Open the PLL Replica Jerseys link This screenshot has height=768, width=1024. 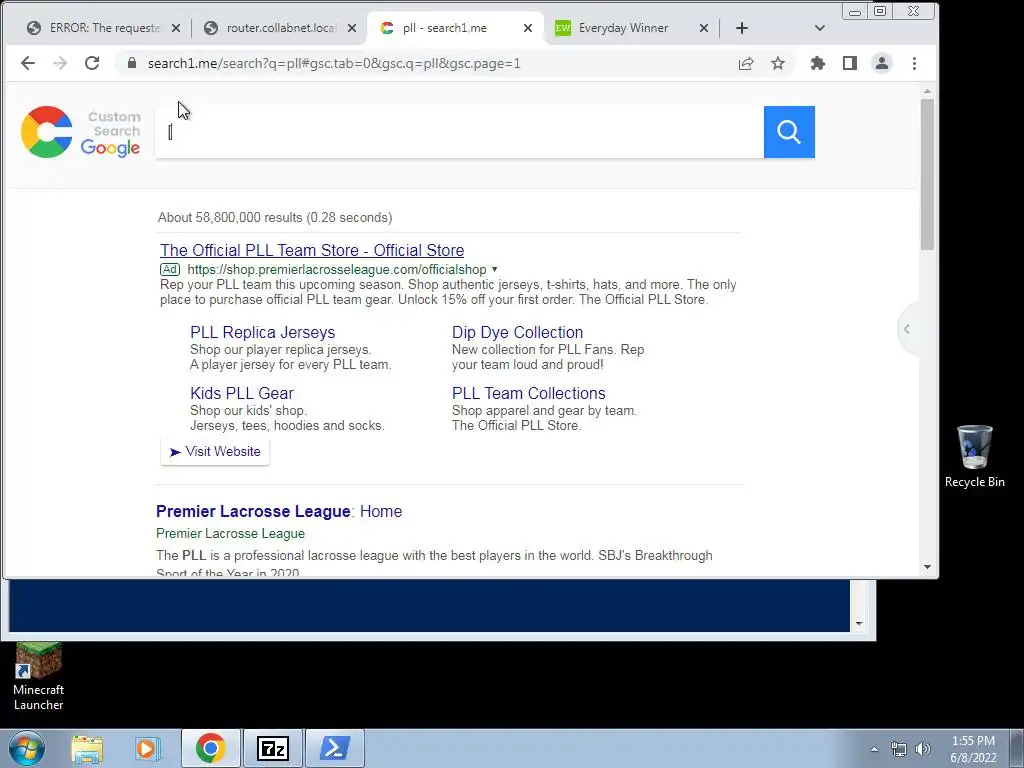pos(263,332)
